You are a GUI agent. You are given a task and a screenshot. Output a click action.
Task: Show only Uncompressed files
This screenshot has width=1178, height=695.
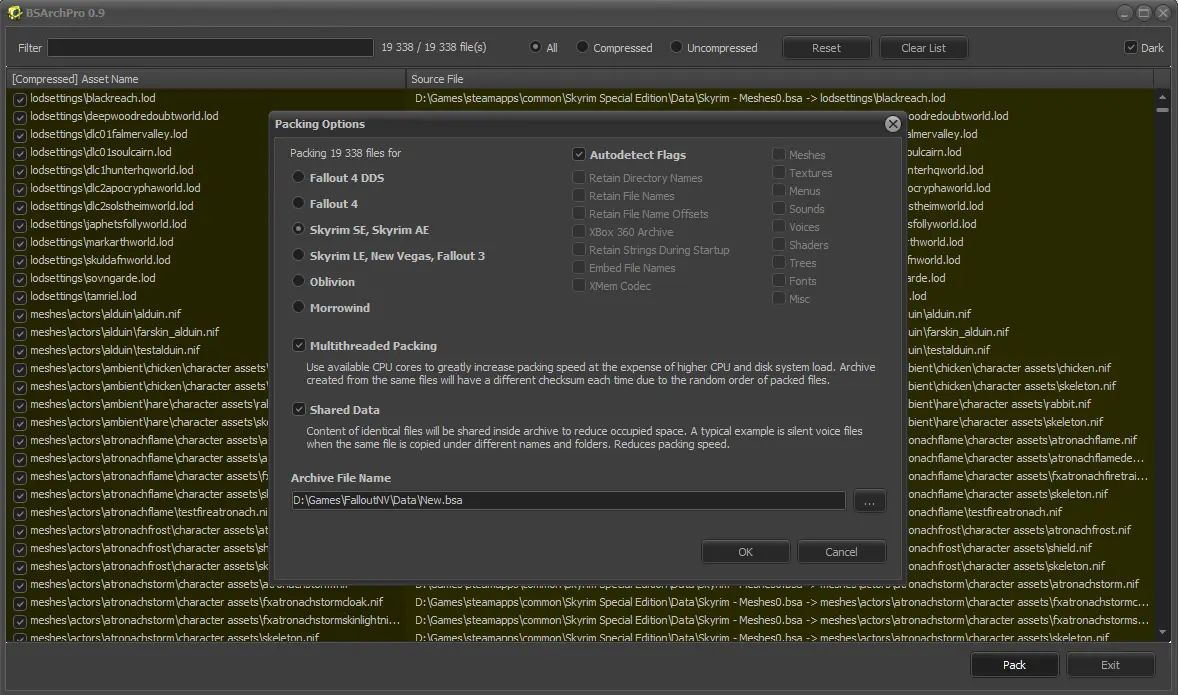677,47
